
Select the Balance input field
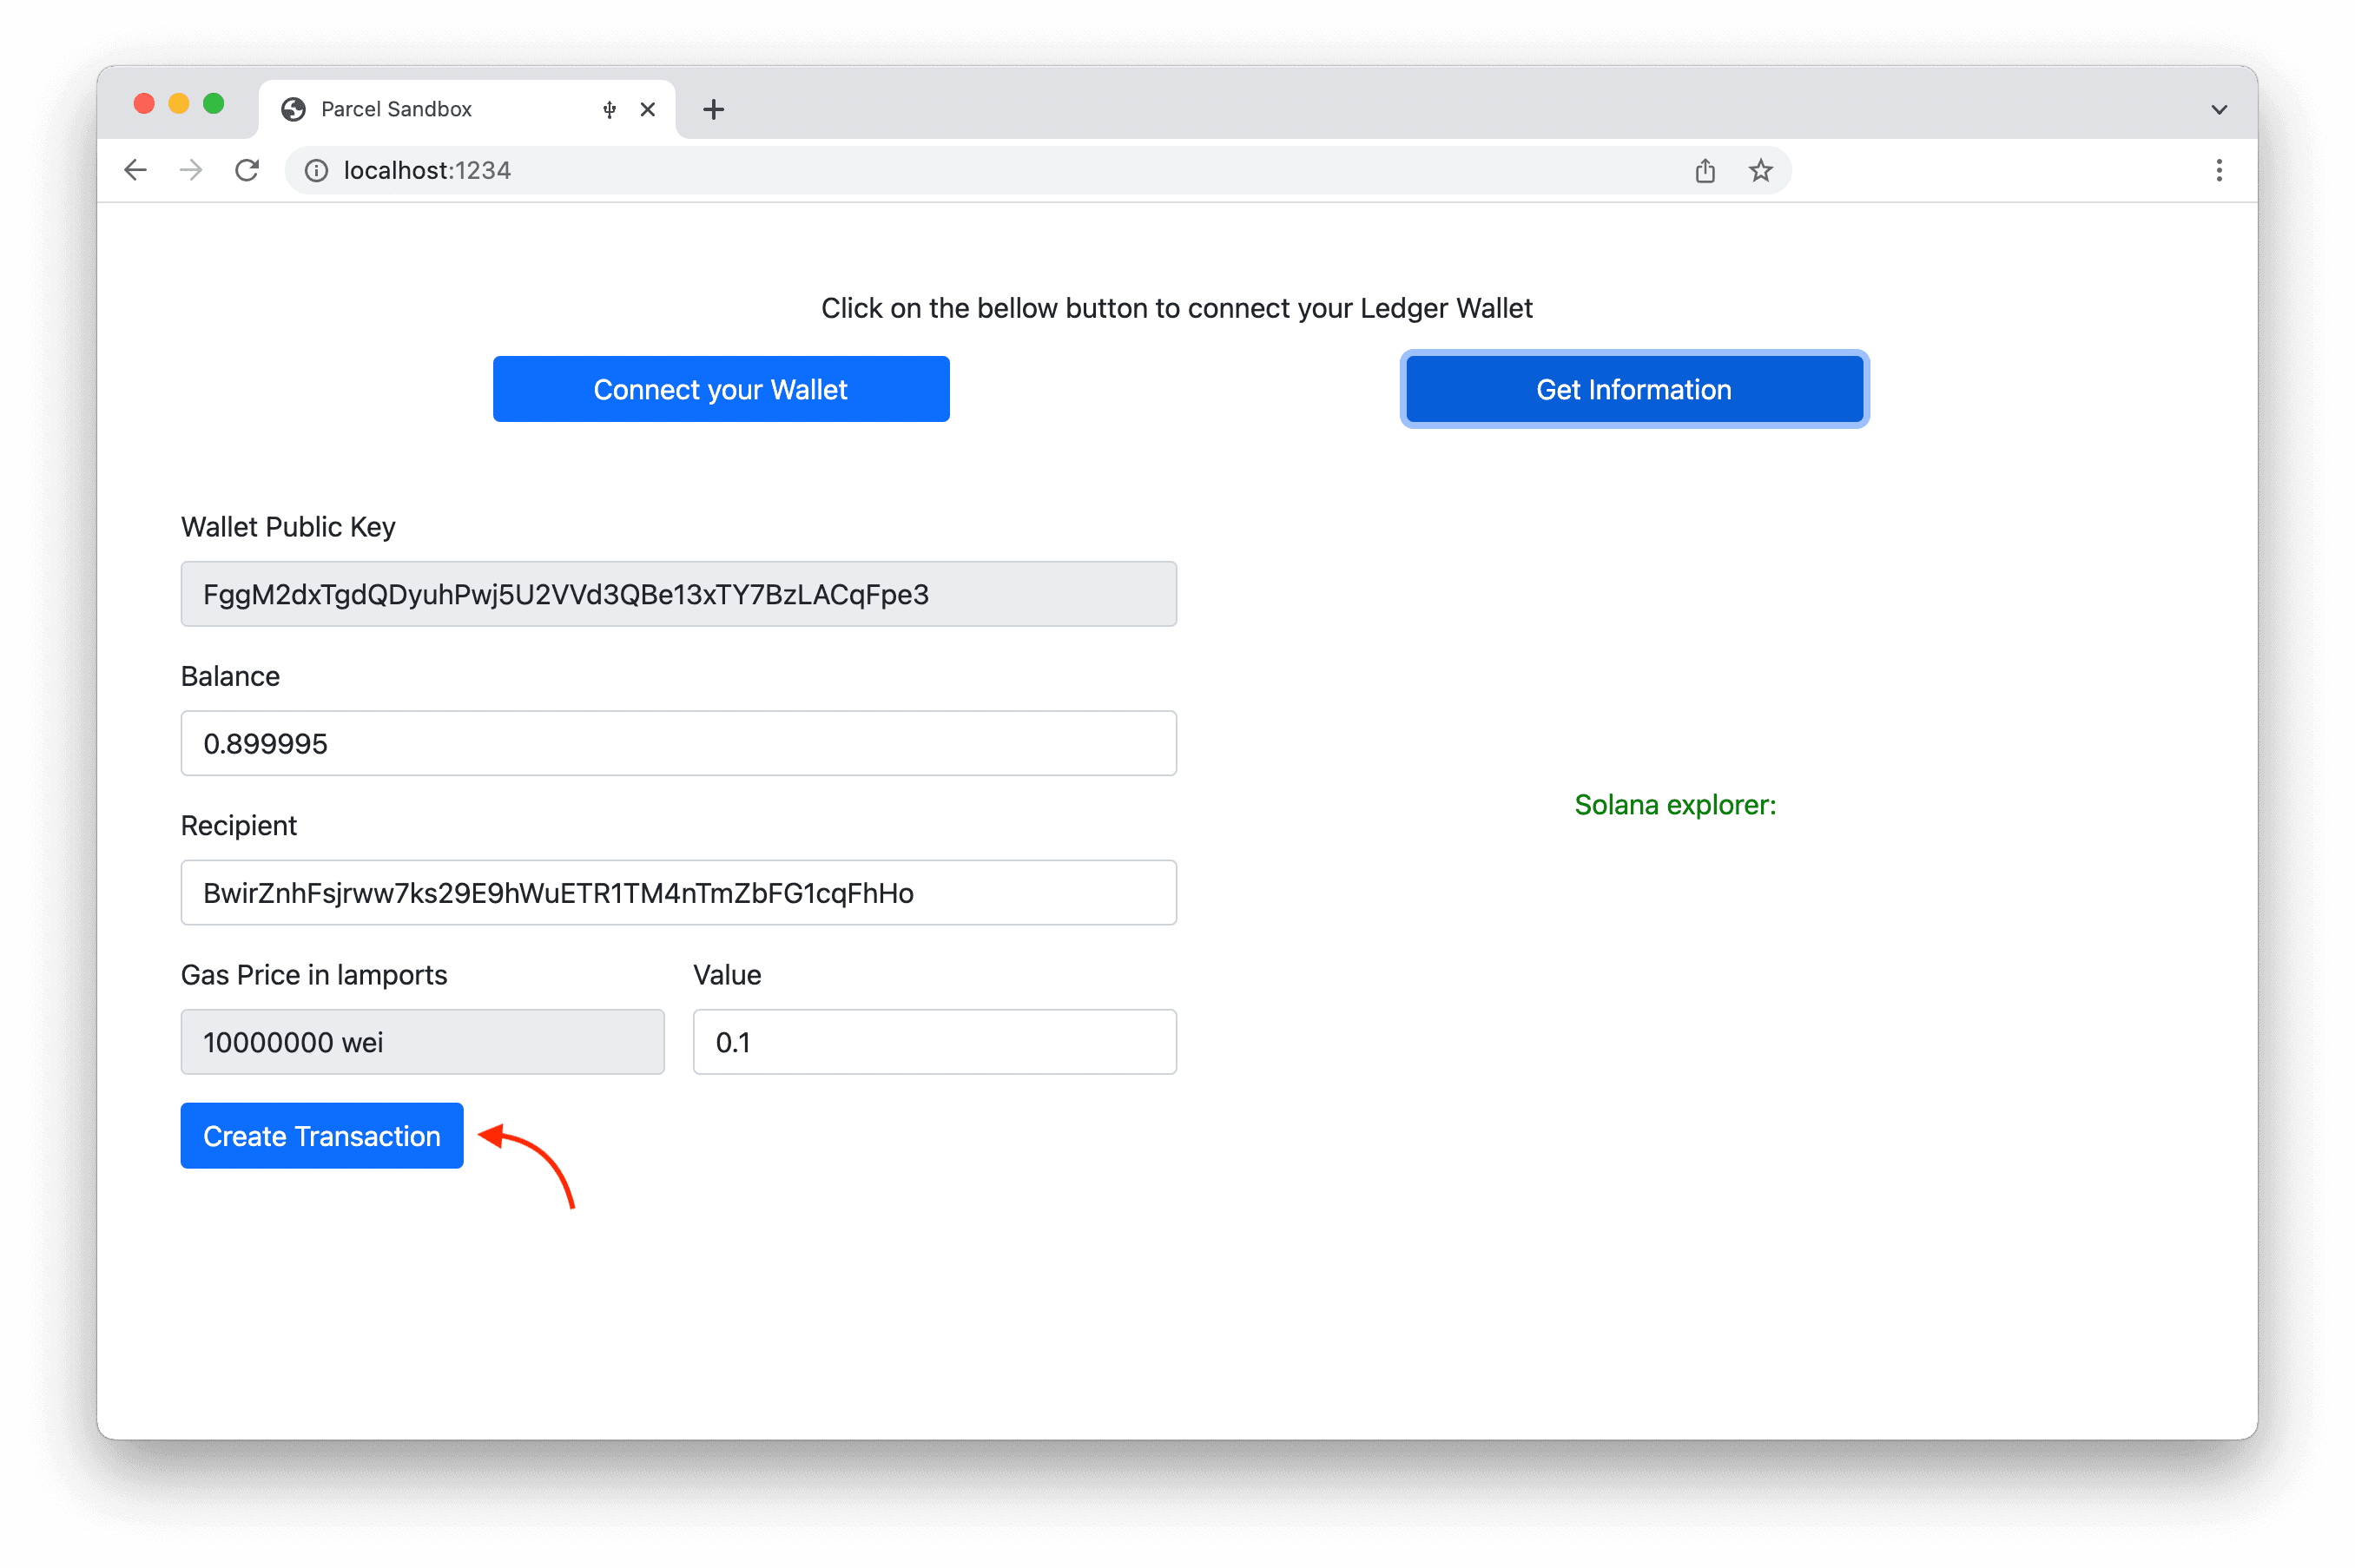click(679, 742)
